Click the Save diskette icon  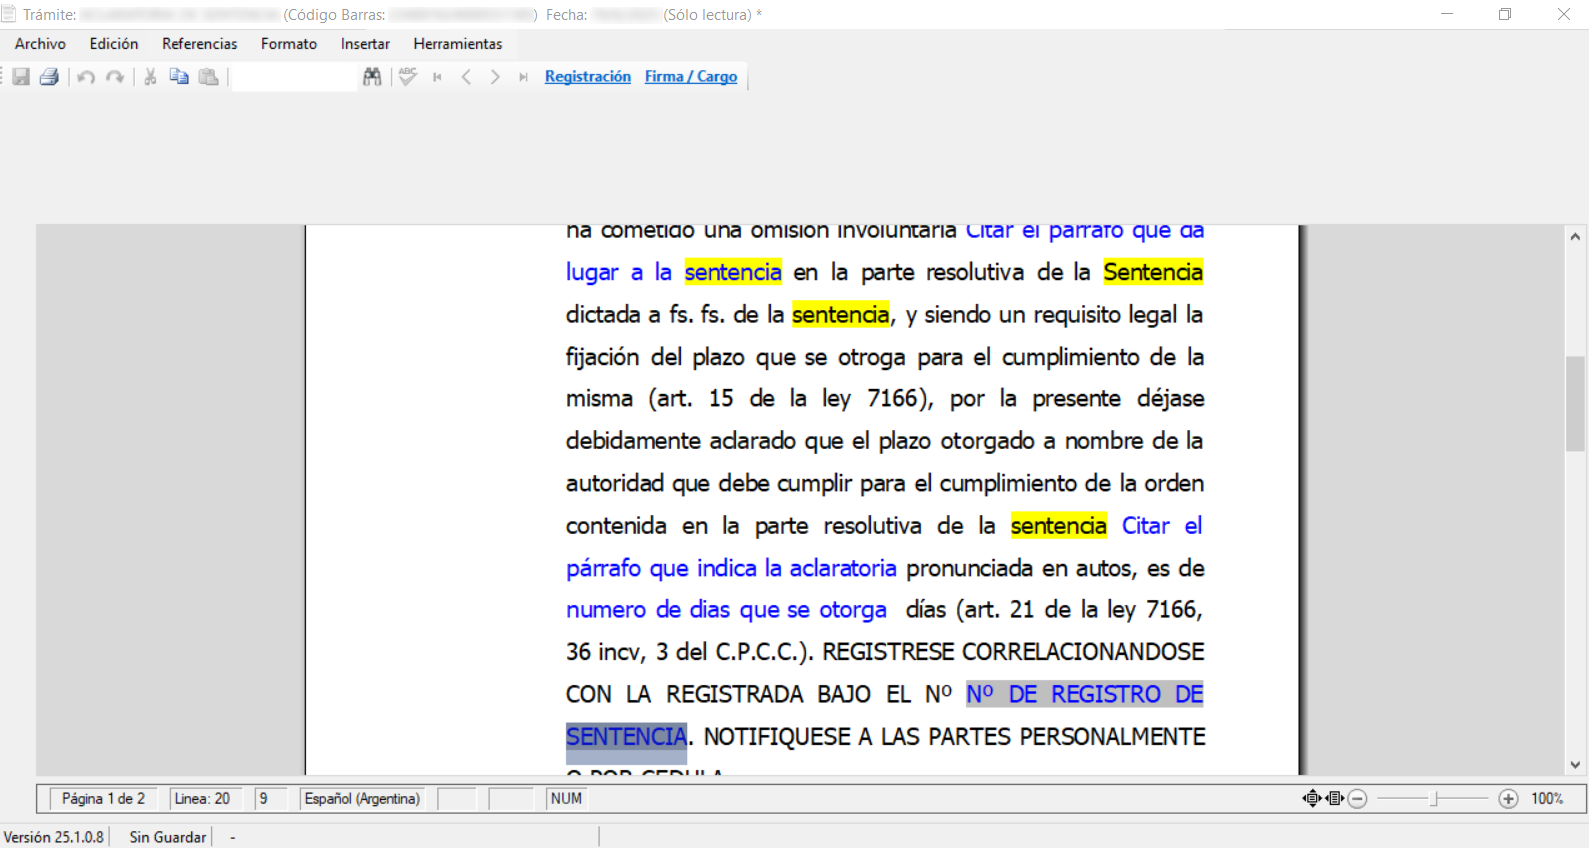point(21,77)
